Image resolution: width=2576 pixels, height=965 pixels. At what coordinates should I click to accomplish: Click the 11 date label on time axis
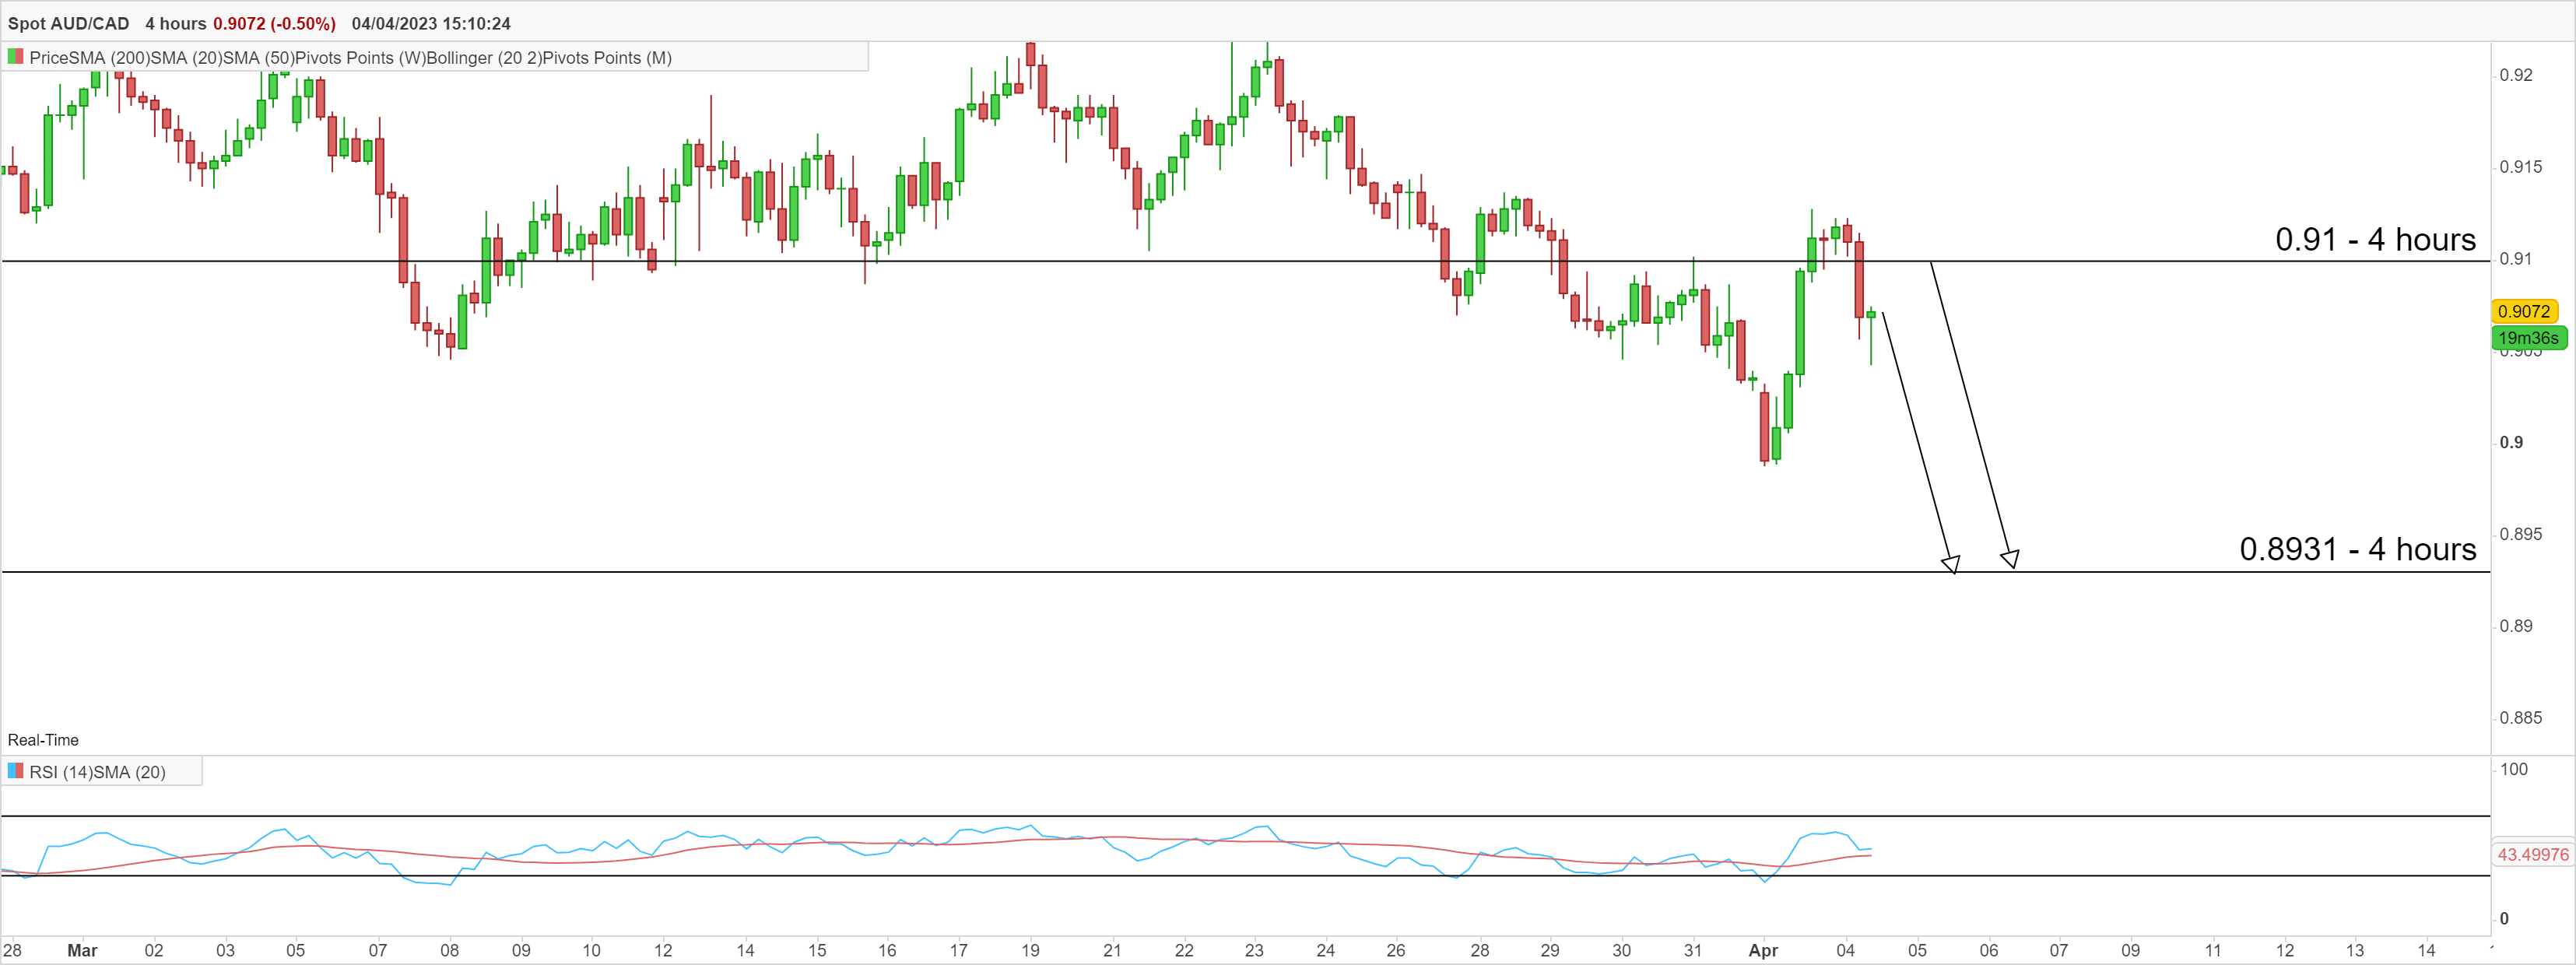click(2213, 950)
